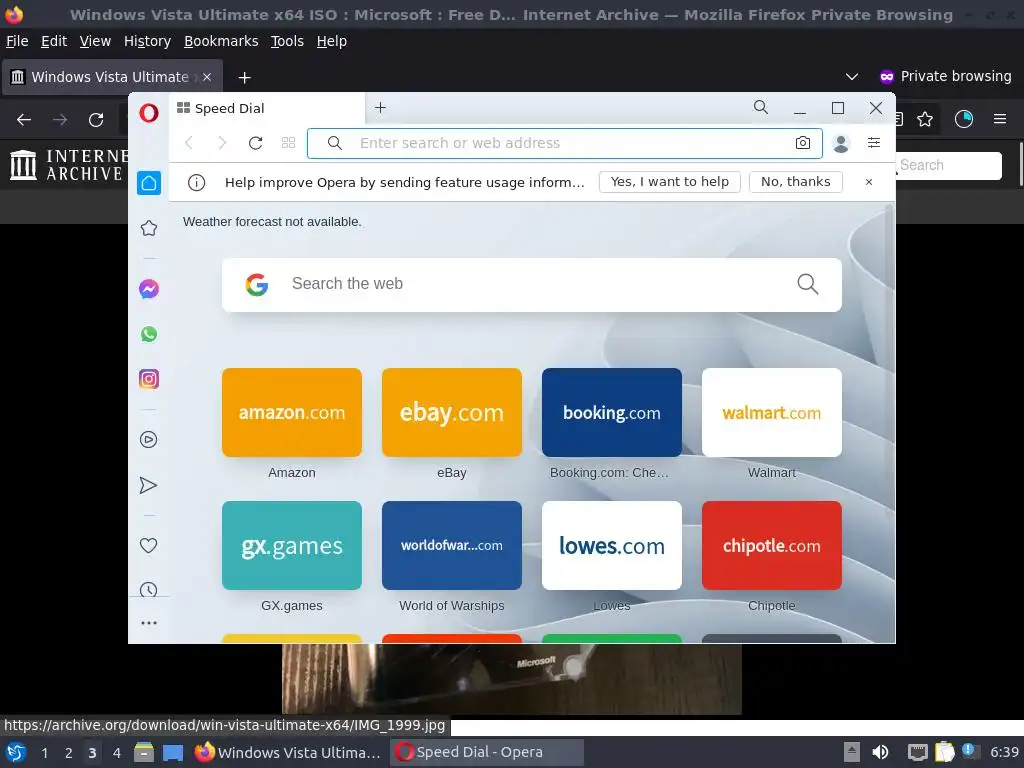Open Tools menu in Firefox

(287, 41)
